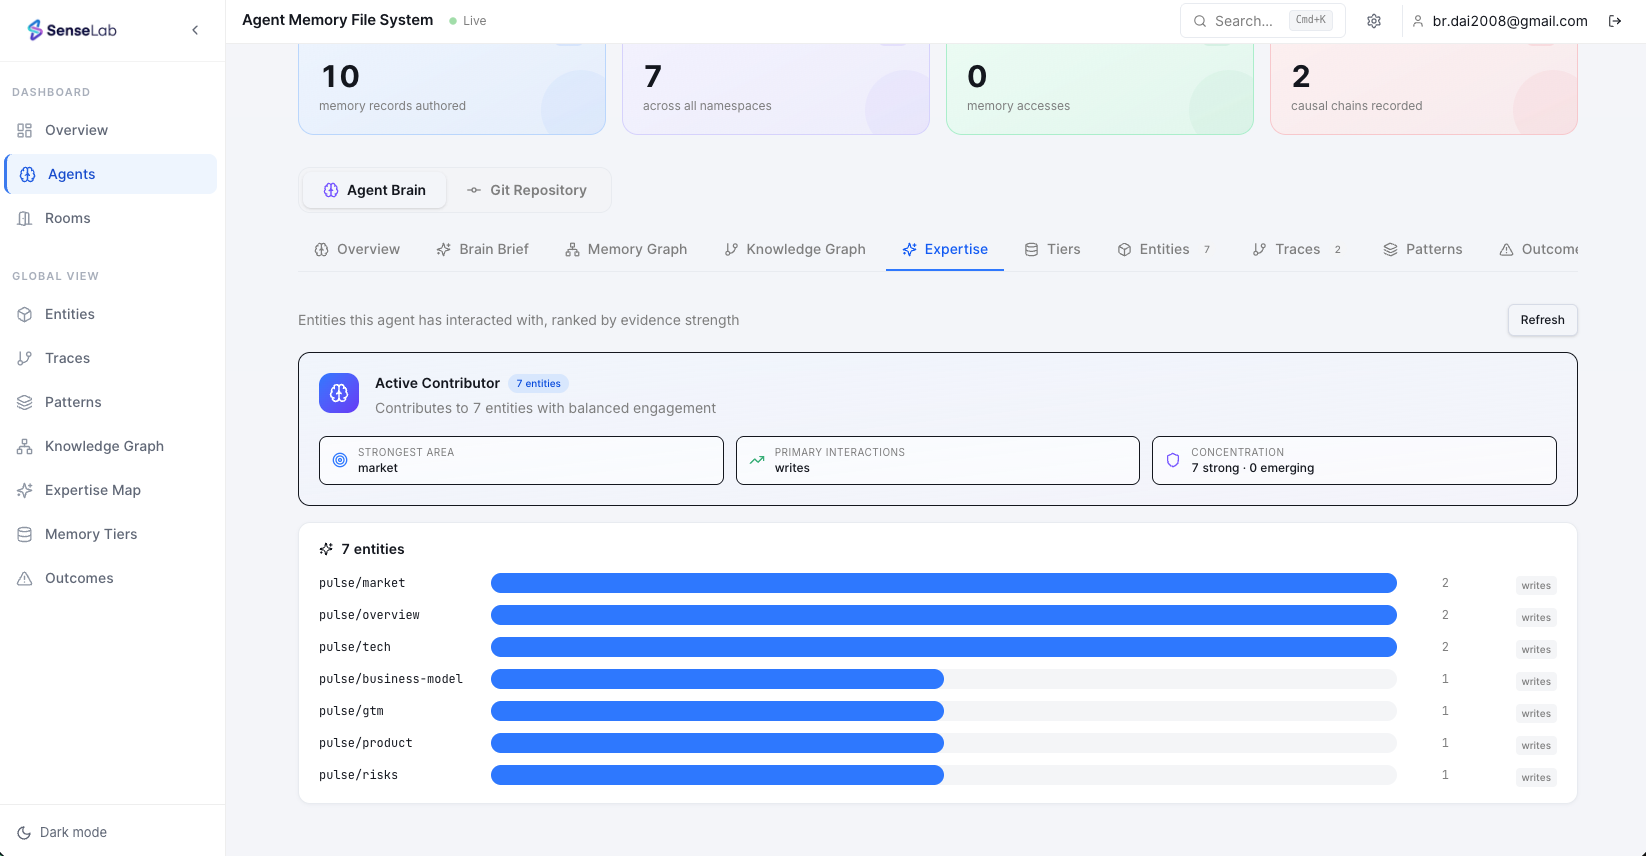Click the Expertise Map sparkle icon
The image size is (1646, 856).
[25, 490]
